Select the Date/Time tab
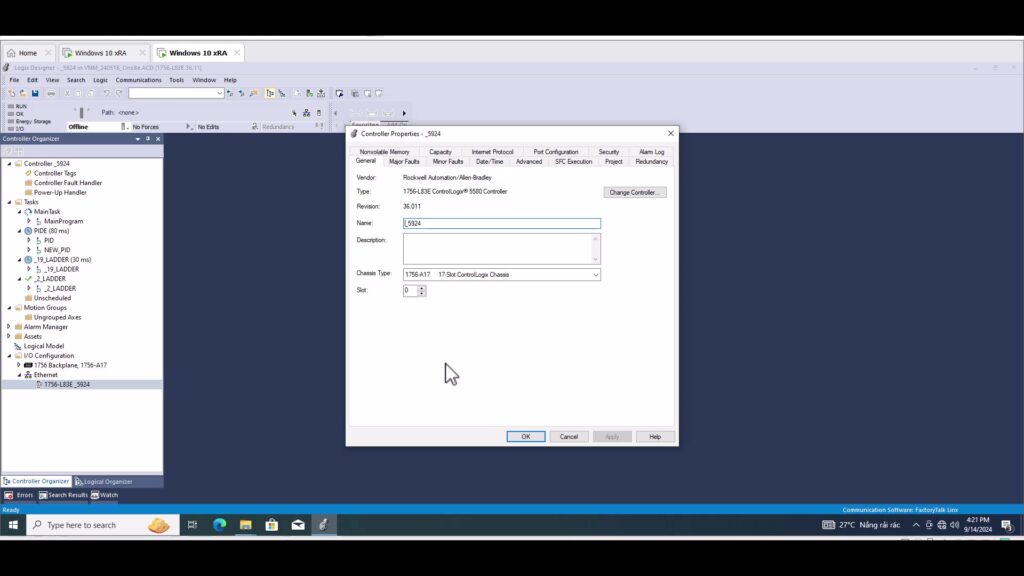 tap(489, 161)
